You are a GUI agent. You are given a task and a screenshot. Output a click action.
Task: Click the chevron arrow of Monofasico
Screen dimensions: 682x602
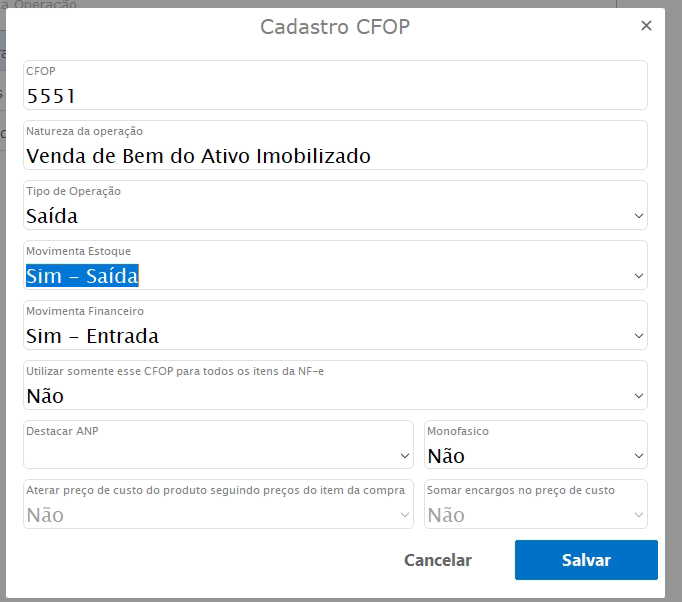click(639, 456)
